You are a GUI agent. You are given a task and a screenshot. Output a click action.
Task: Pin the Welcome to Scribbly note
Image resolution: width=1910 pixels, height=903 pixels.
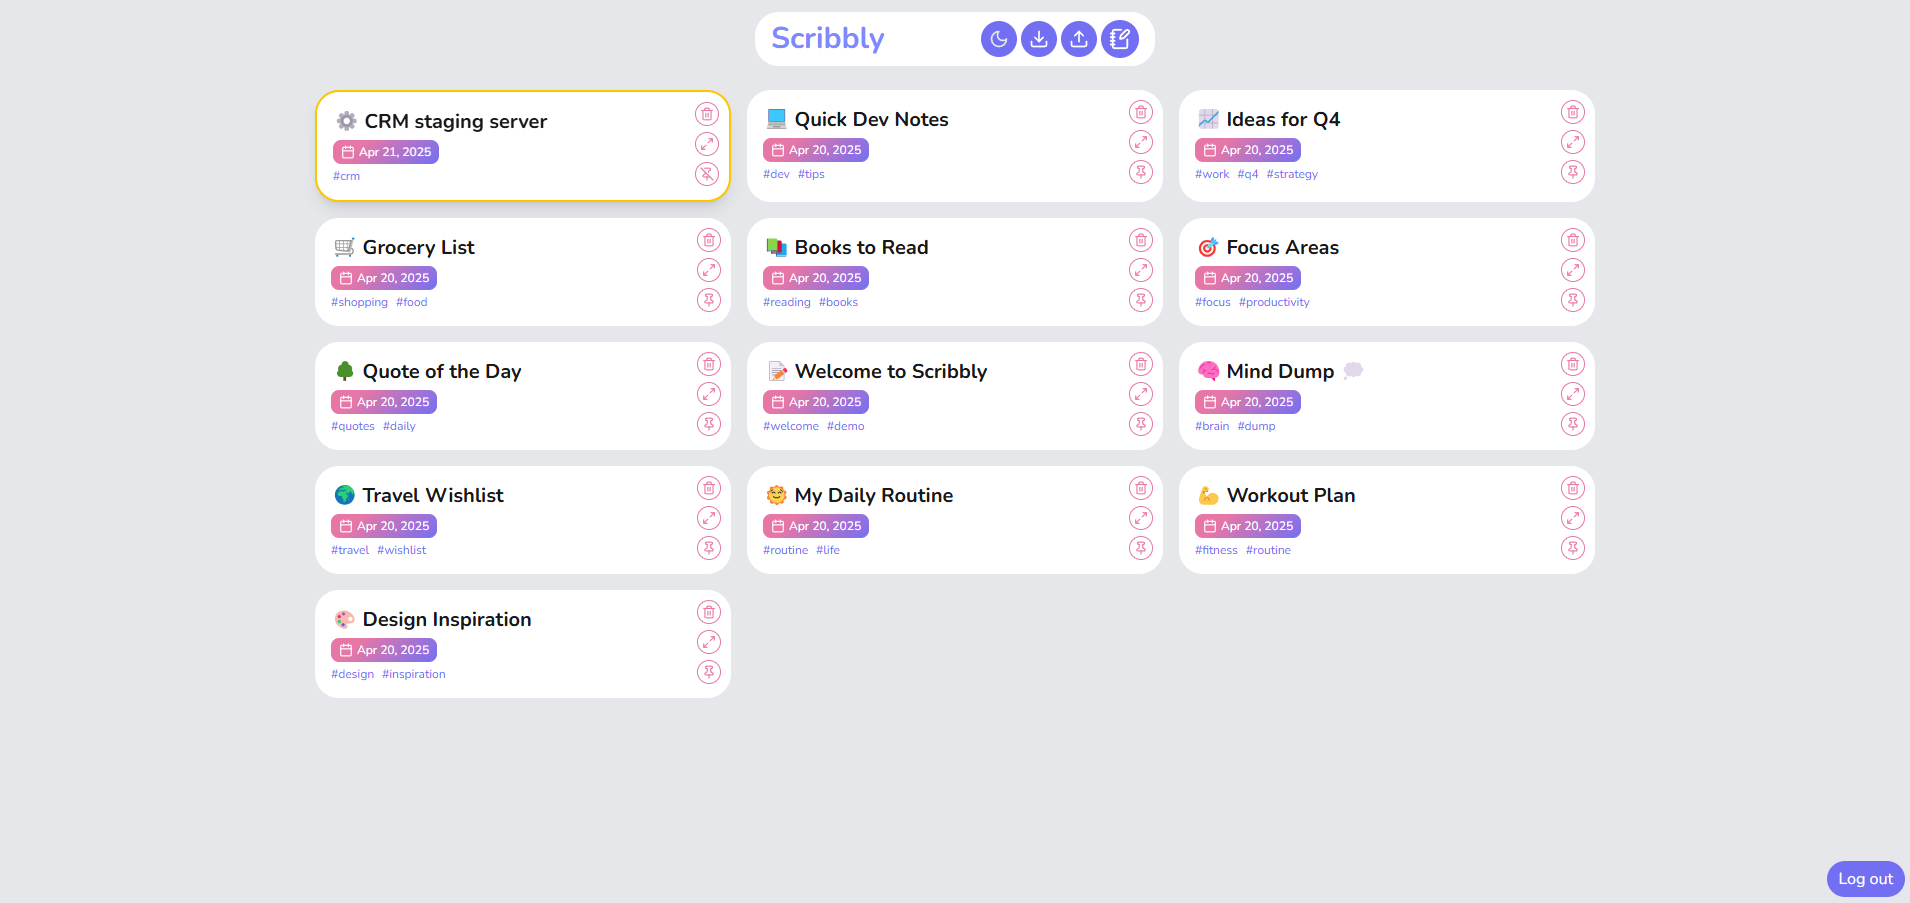point(1141,424)
